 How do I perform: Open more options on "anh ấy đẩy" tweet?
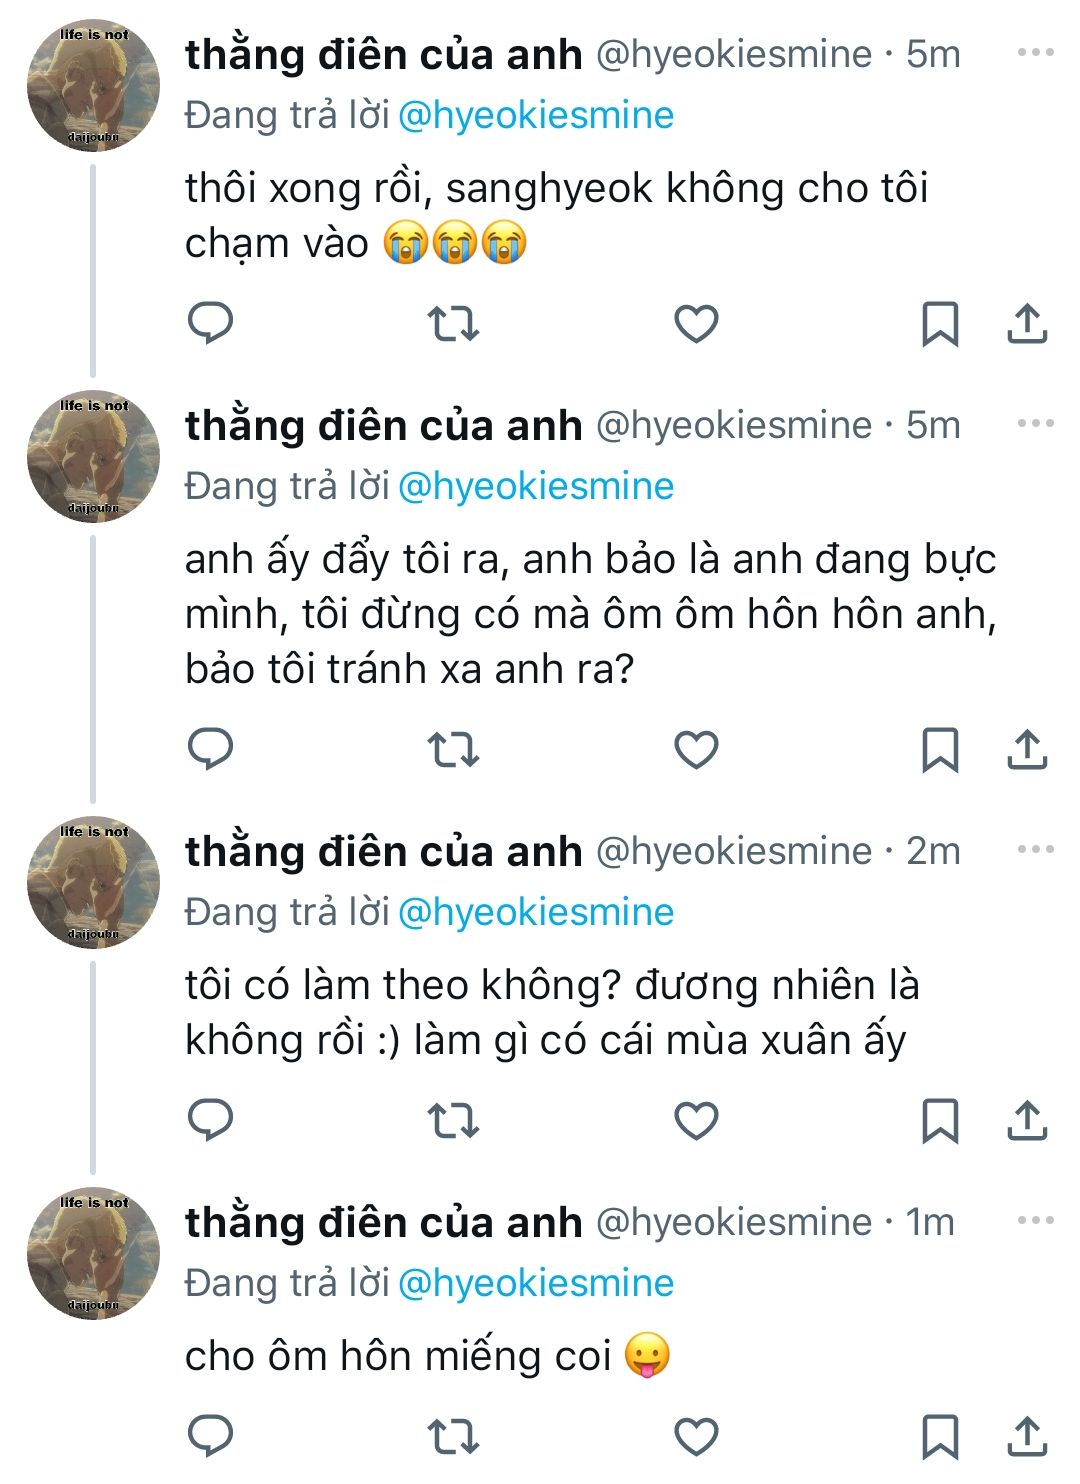[1035, 424]
